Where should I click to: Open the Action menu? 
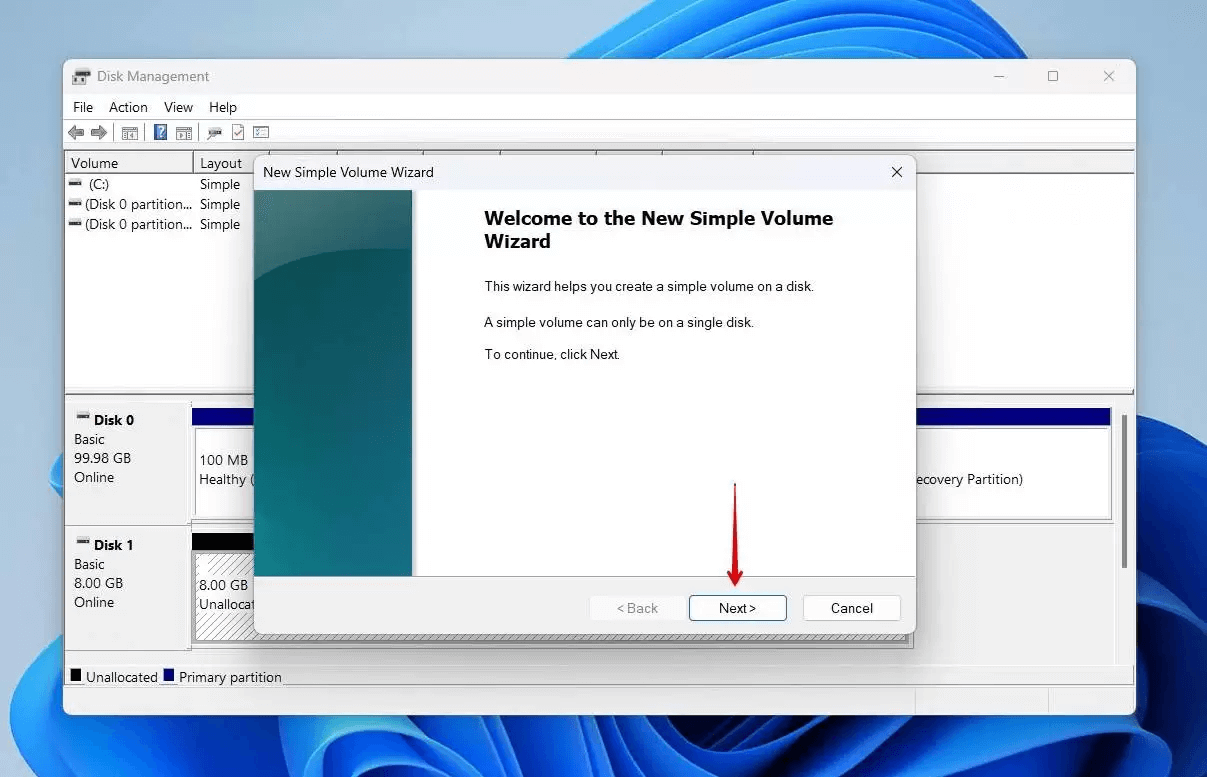[128, 107]
